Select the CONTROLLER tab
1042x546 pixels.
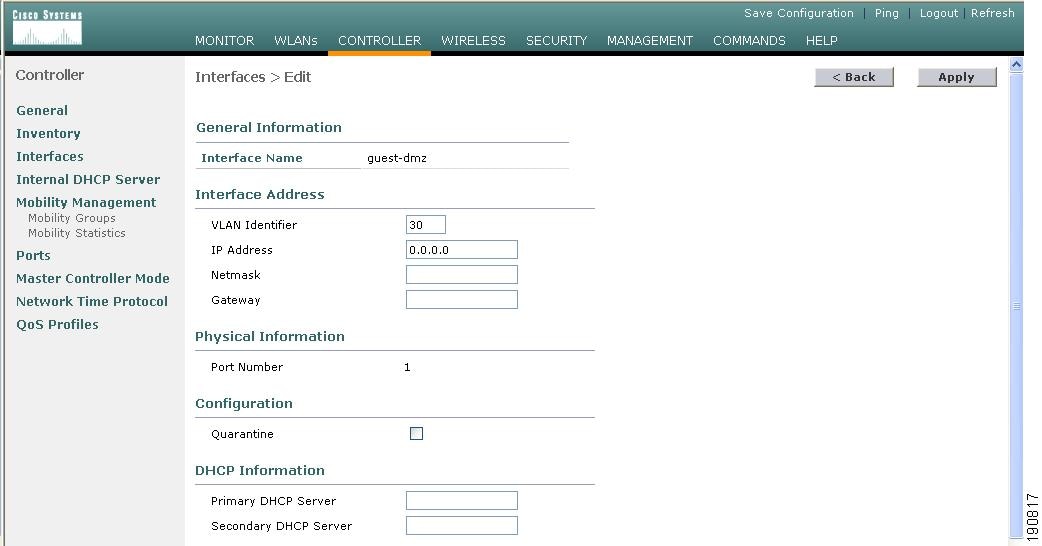379,41
